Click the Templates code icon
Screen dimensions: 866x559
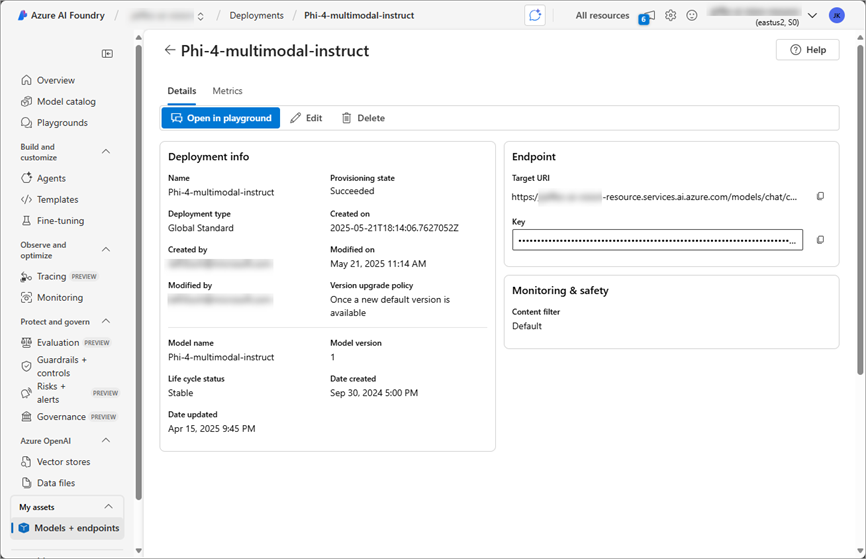point(26,199)
